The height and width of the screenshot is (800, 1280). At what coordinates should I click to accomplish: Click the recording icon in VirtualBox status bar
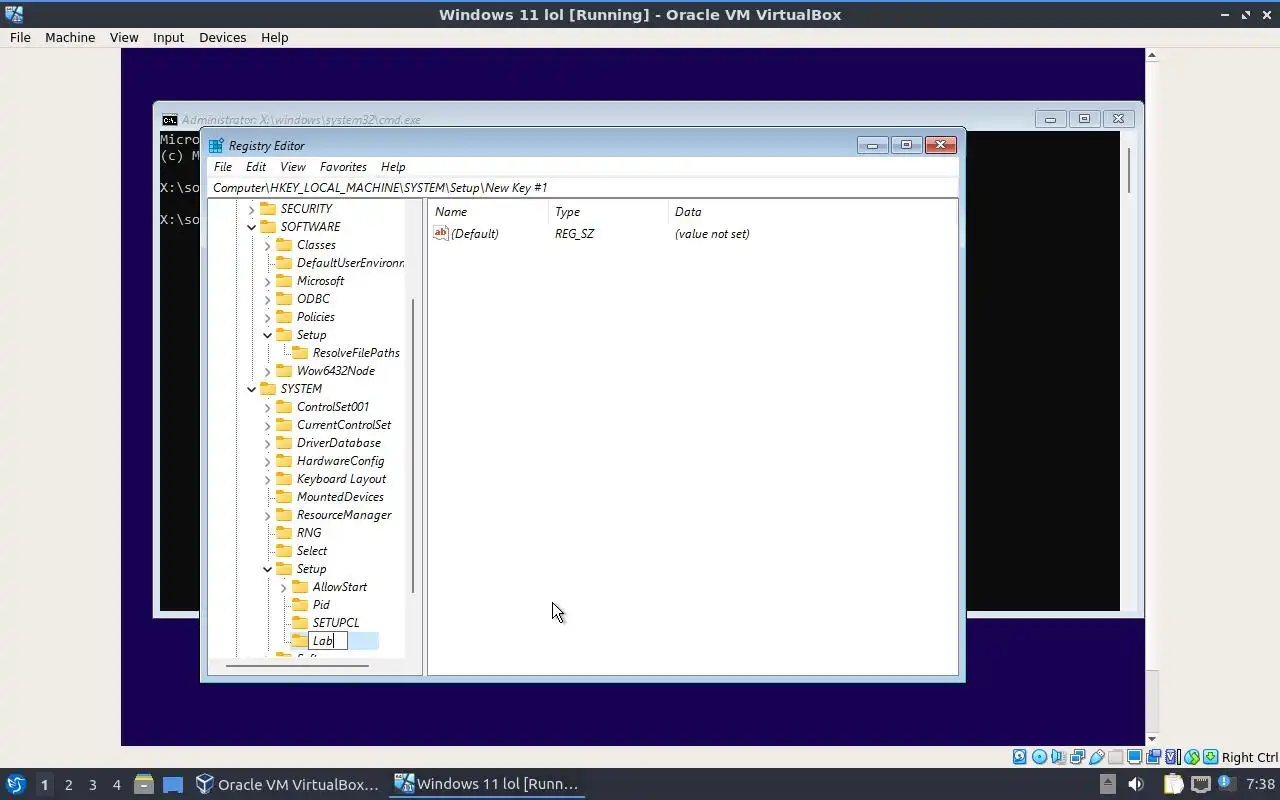[x=1153, y=757]
